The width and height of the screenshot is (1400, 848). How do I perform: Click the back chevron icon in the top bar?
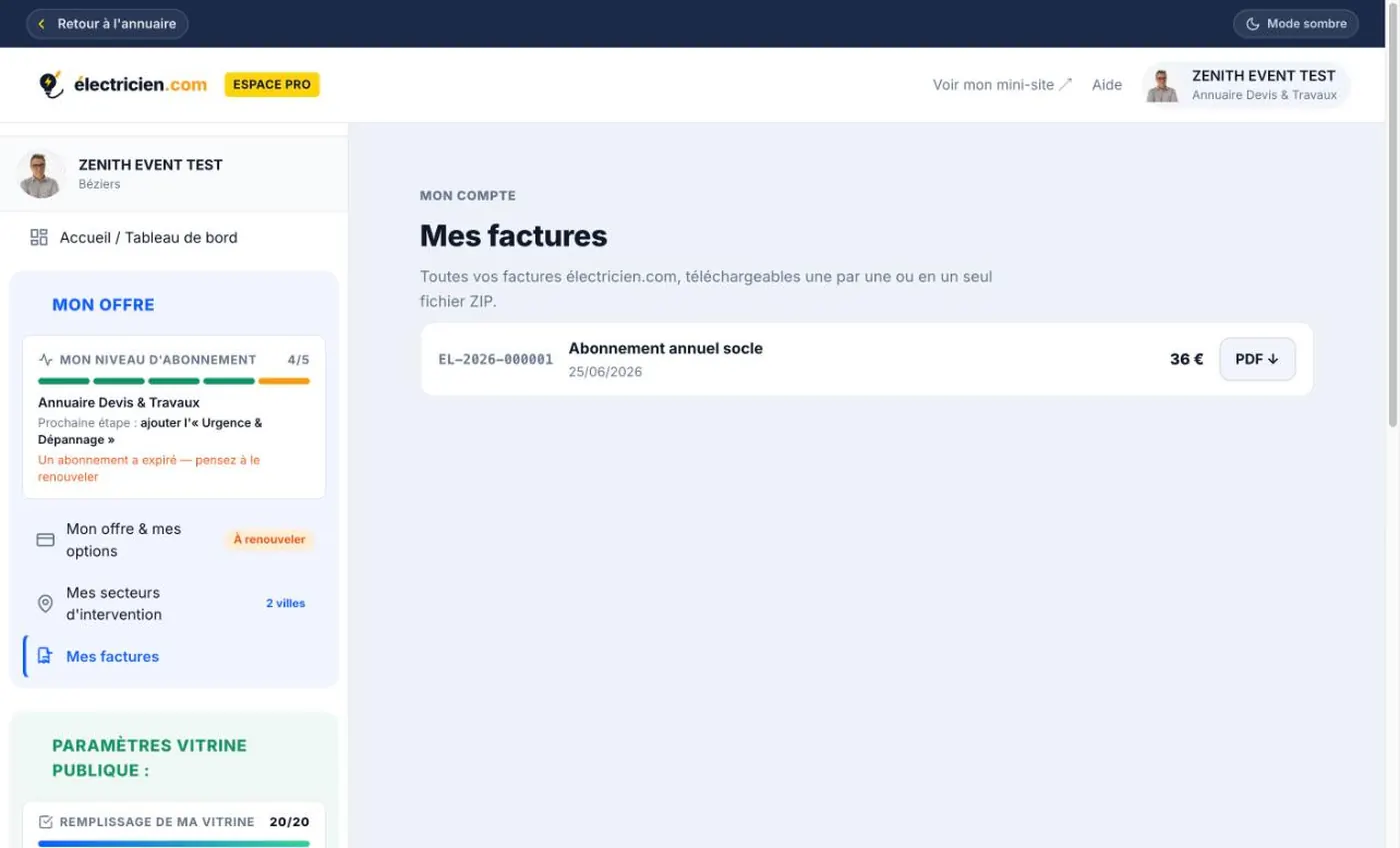pyautogui.click(x=41, y=23)
